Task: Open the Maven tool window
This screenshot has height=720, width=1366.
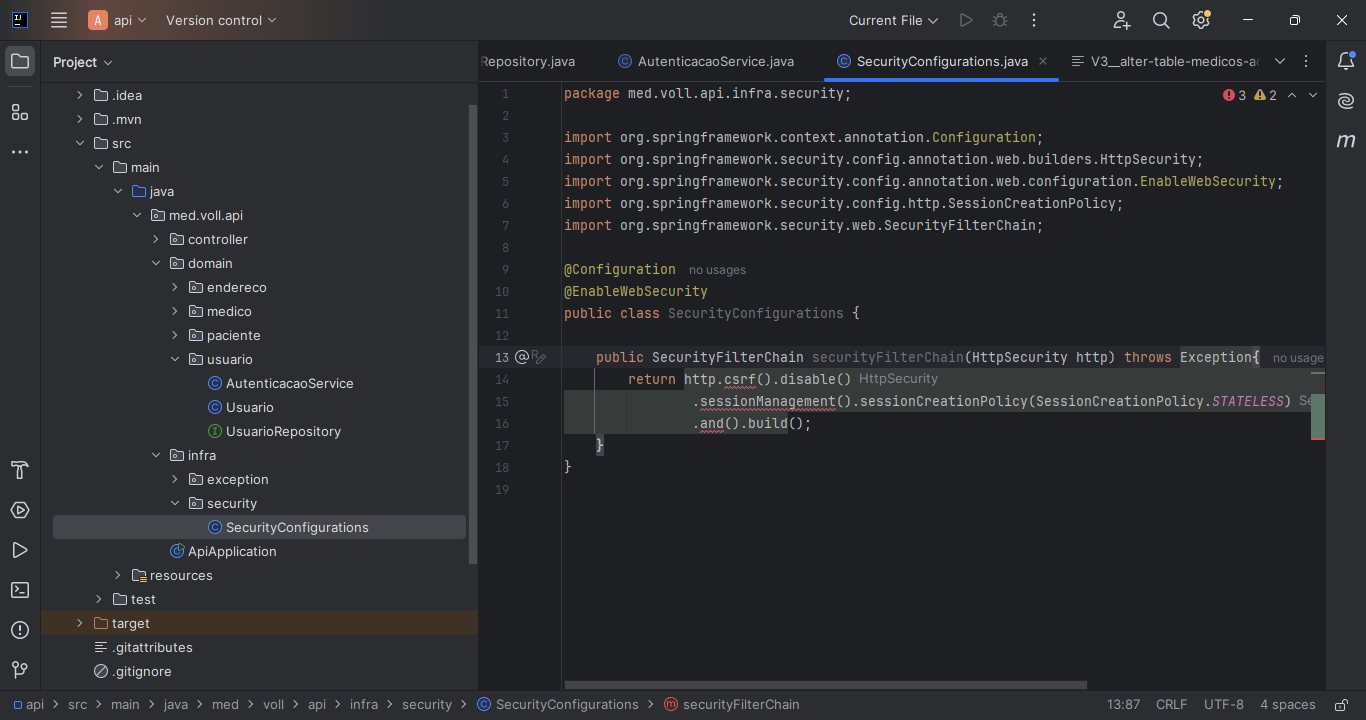Action: [1346, 141]
